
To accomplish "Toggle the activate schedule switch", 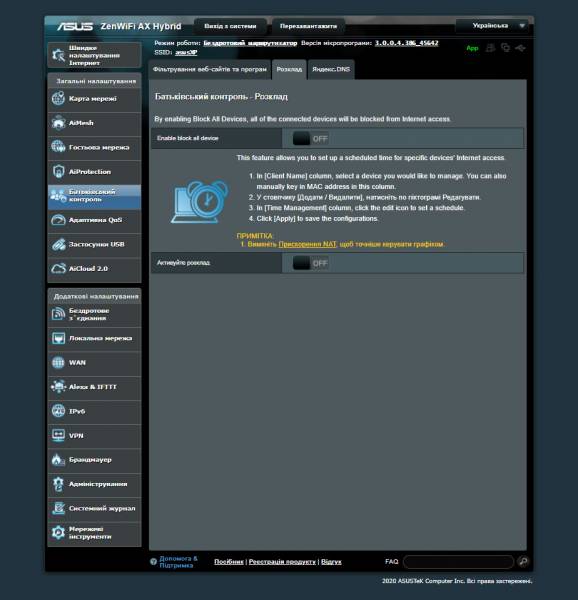I will (x=310, y=263).
